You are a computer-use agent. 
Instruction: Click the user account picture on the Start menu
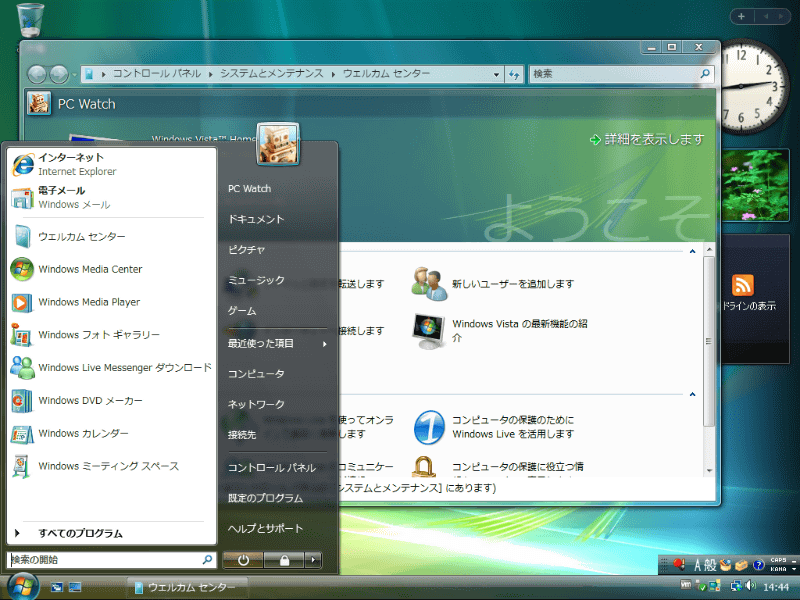pyautogui.click(x=278, y=143)
